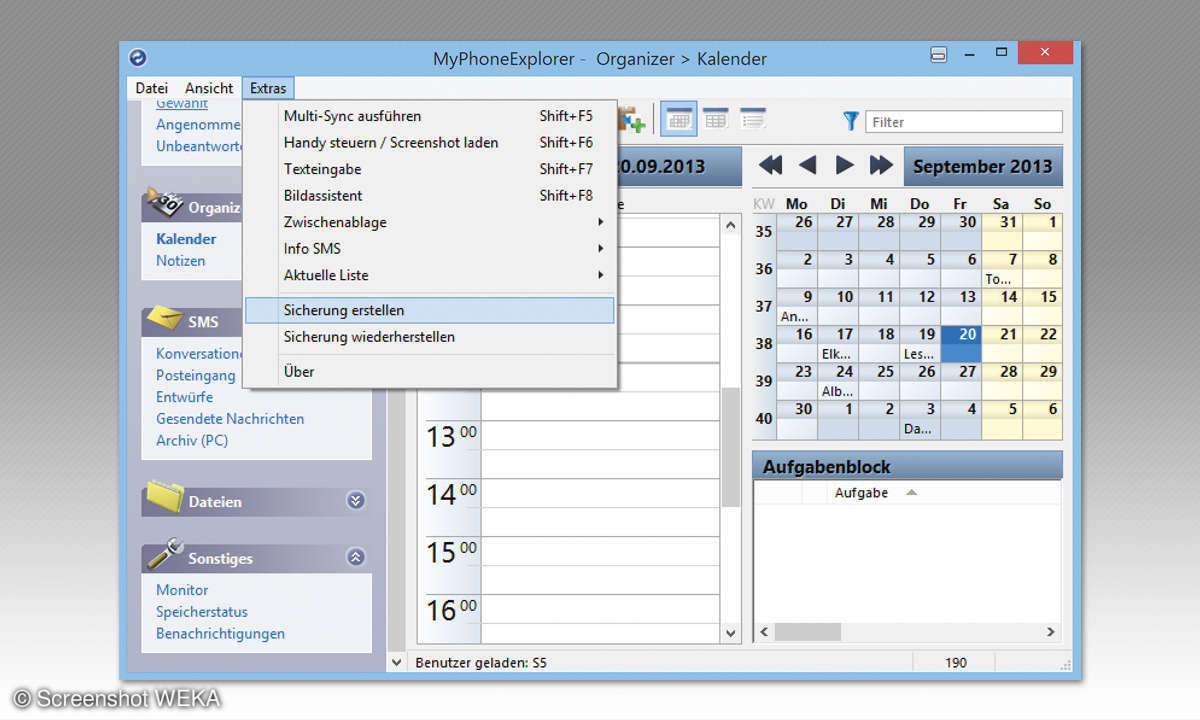Jump forward with the double-right arrow
This screenshot has width=1200, height=720.
[x=881, y=165]
